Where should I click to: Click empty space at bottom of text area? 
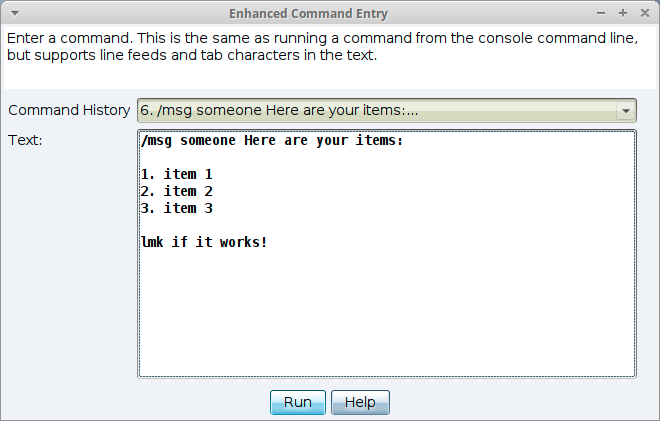click(385, 320)
